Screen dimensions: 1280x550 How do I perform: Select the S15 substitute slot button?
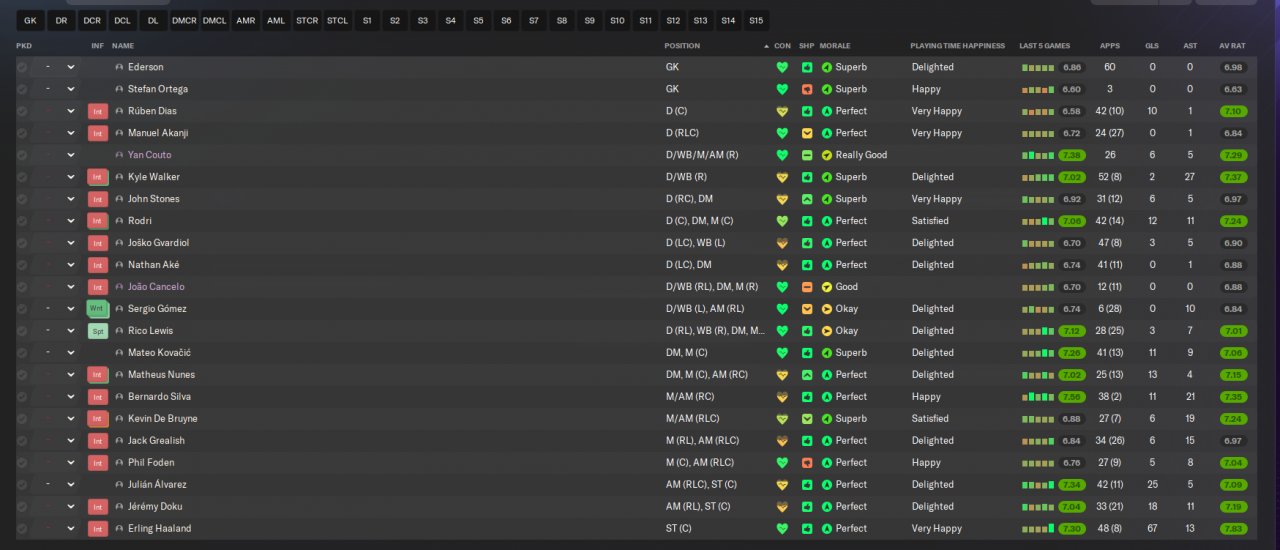click(x=756, y=20)
